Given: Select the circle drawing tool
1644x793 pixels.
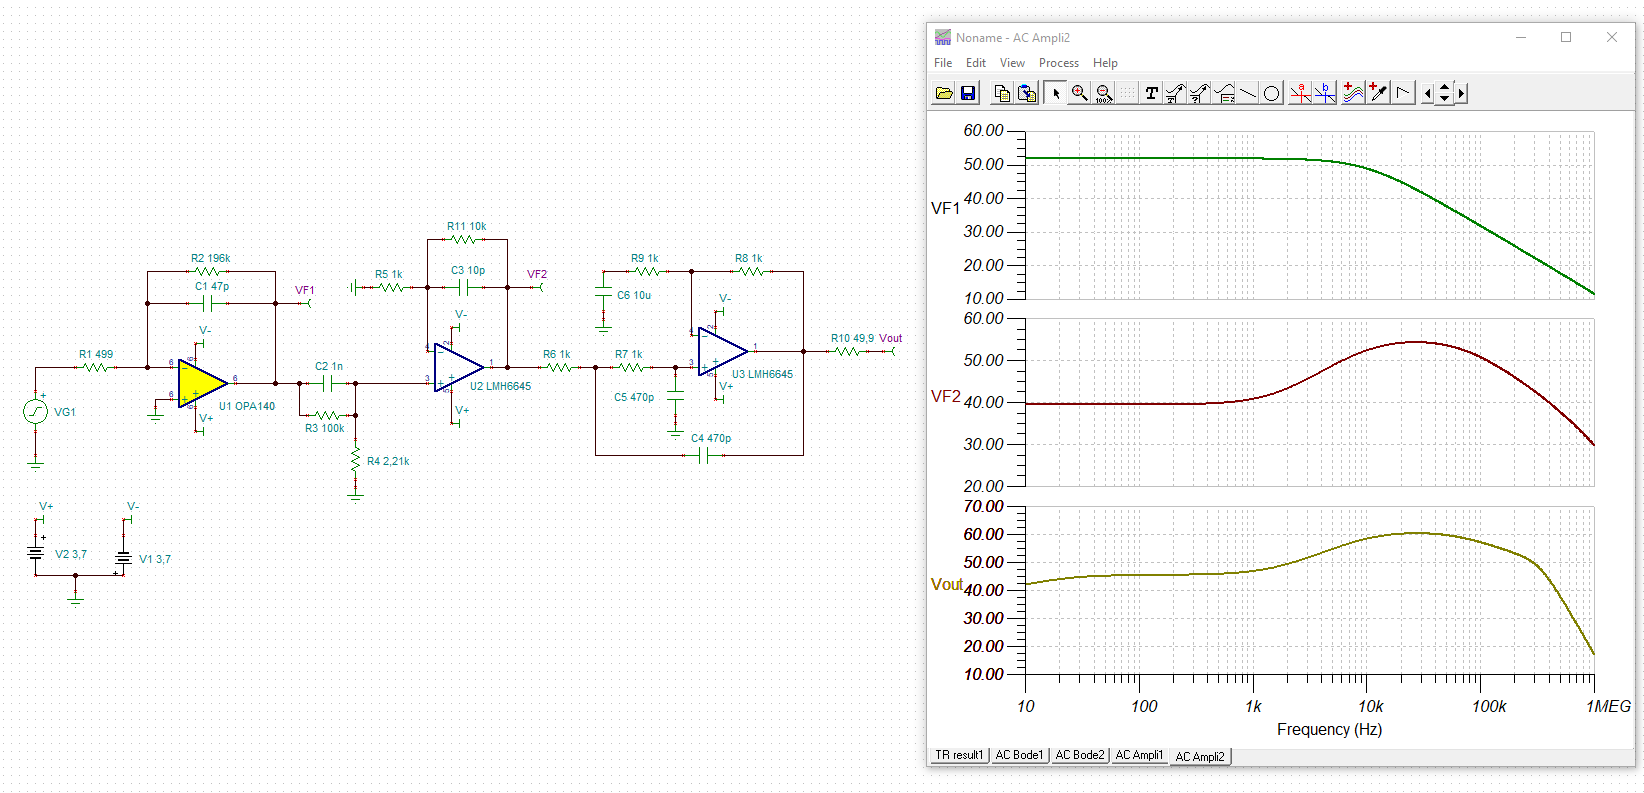Looking at the screenshot, I should click(x=1272, y=93).
